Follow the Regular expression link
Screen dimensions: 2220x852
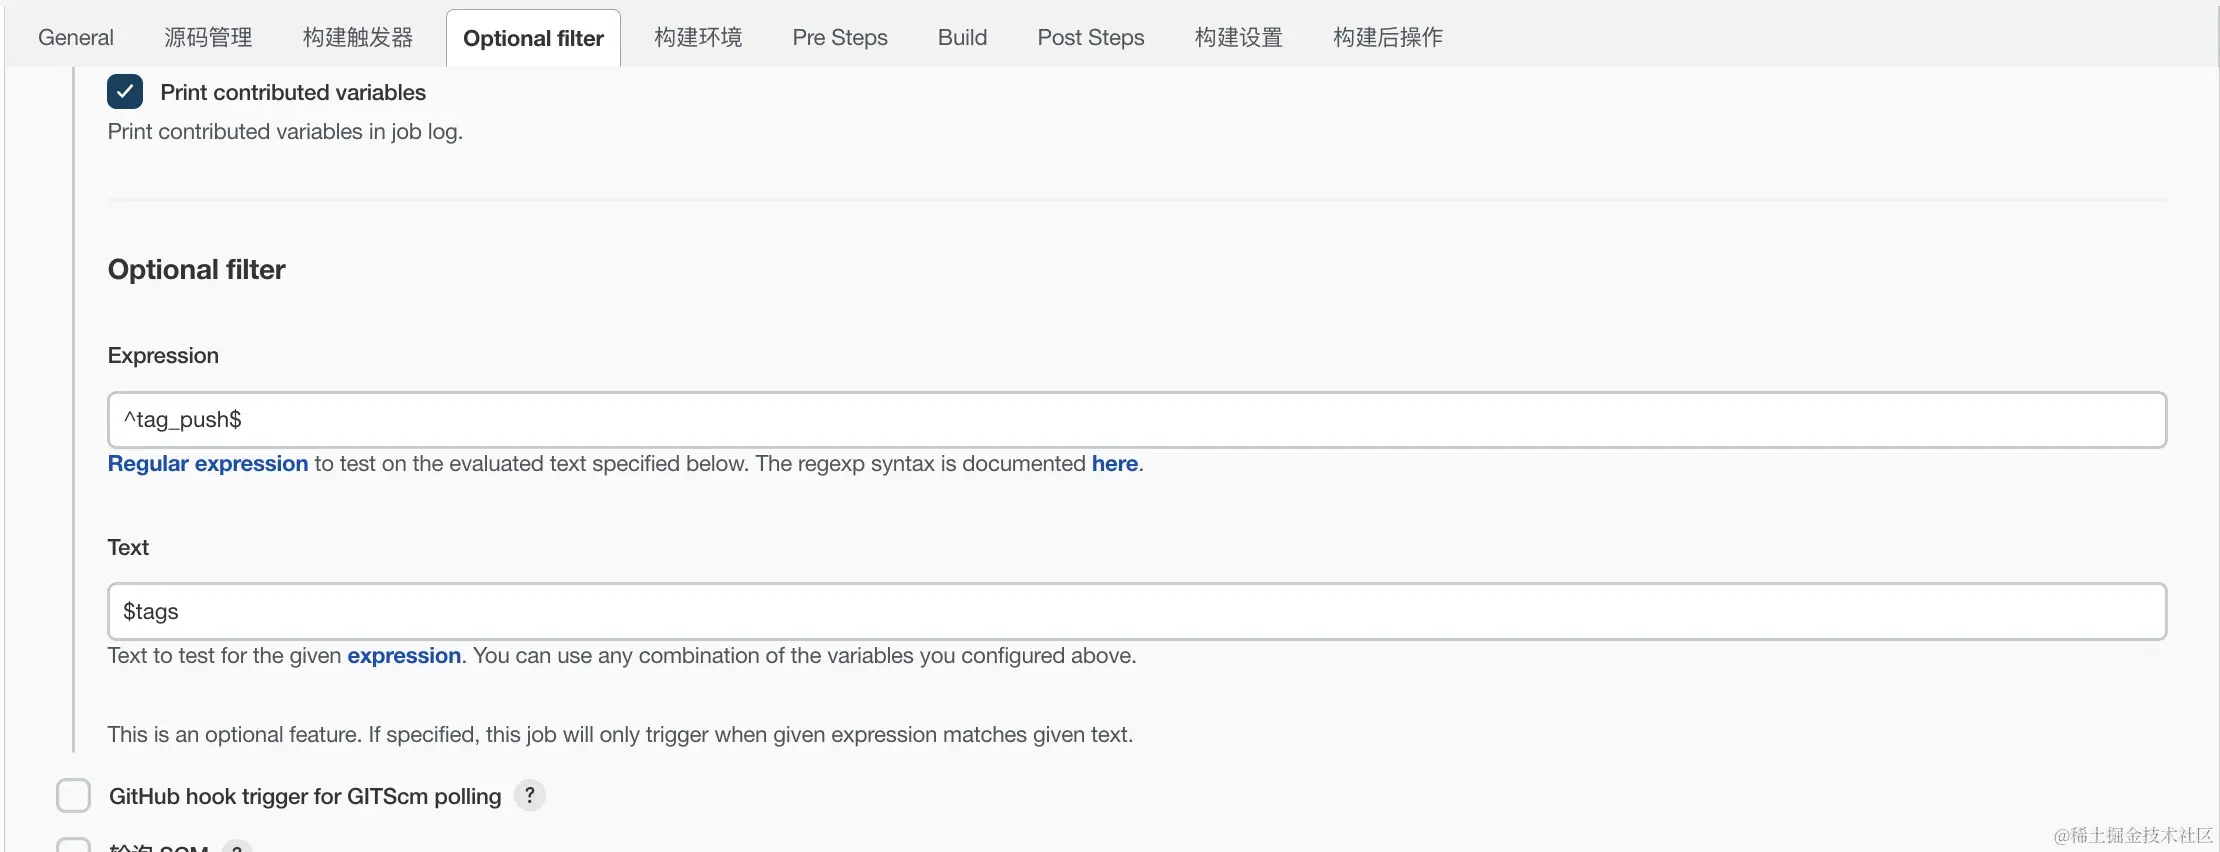208,464
